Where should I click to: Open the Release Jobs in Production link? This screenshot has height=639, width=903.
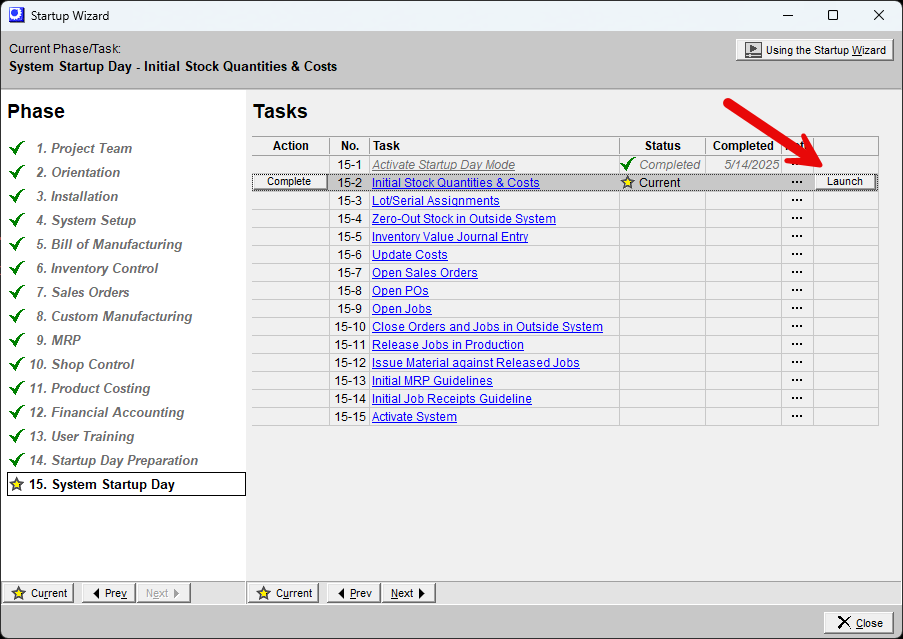[x=447, y=344]
